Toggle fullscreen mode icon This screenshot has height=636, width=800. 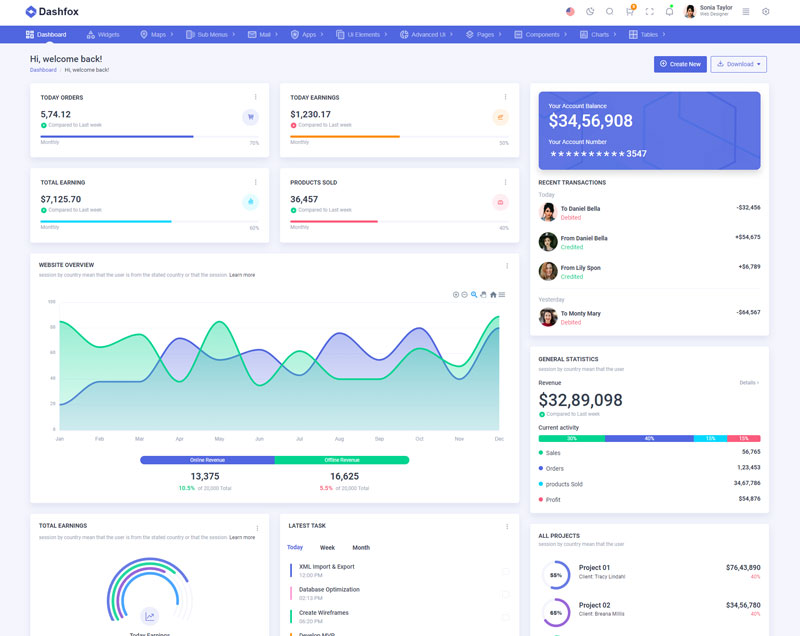click(650, 12)
